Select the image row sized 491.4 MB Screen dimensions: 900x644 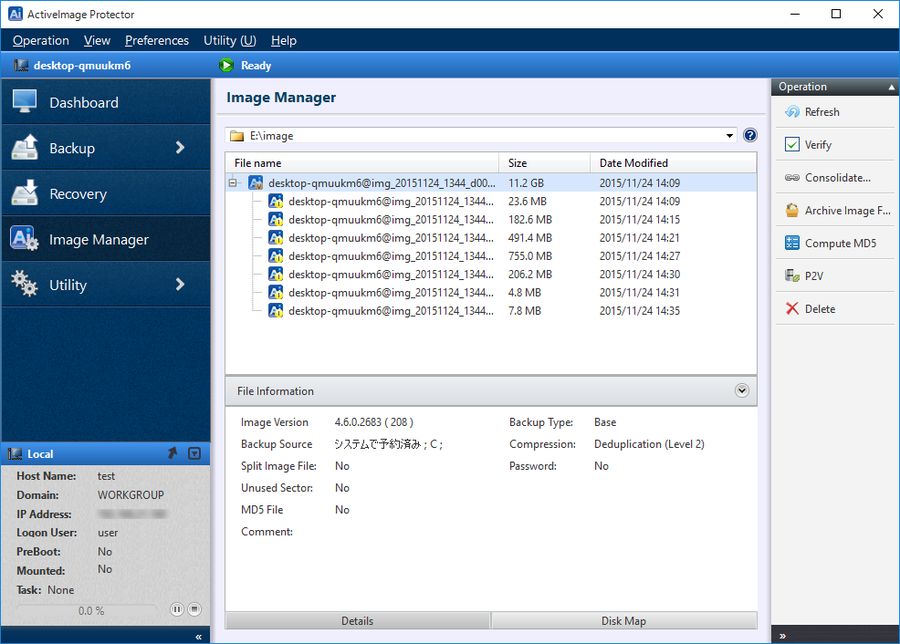click(x=491, y=238)
